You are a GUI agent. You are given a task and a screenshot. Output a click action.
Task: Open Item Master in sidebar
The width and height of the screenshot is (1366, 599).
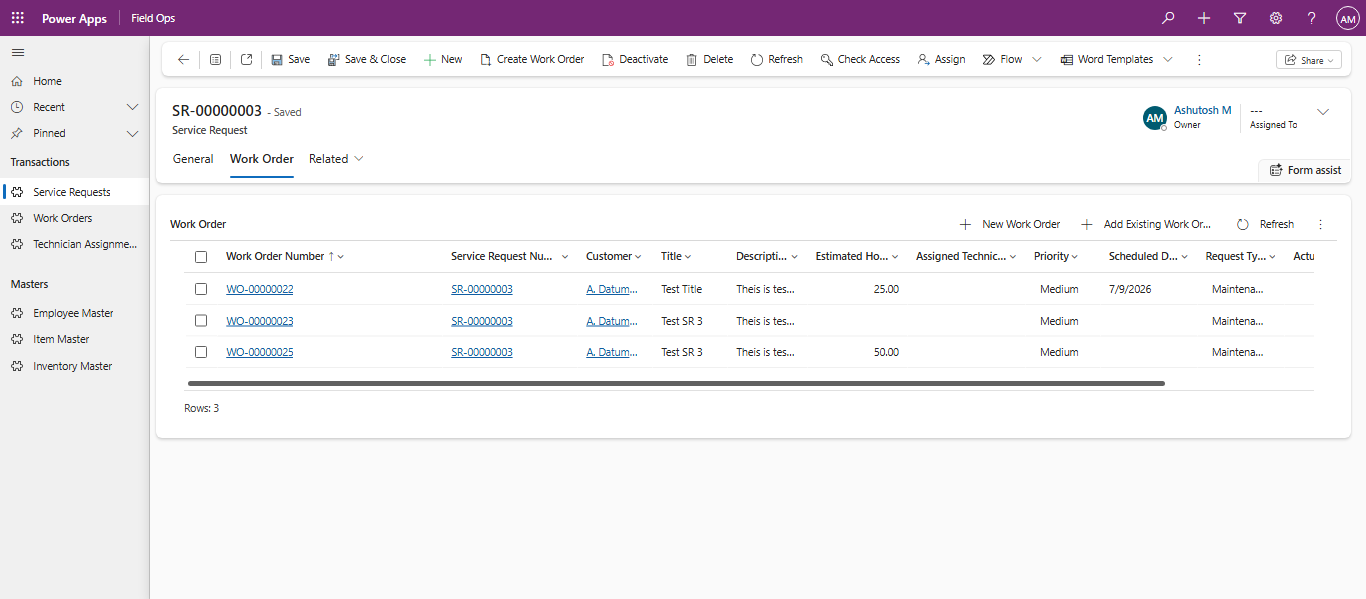(75, 339)
